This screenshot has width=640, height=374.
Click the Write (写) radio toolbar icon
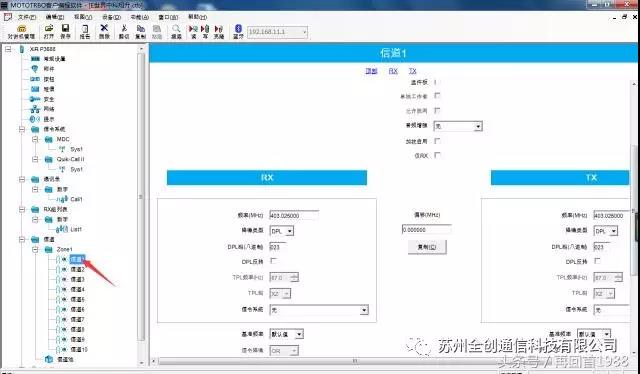click(205, 29)
